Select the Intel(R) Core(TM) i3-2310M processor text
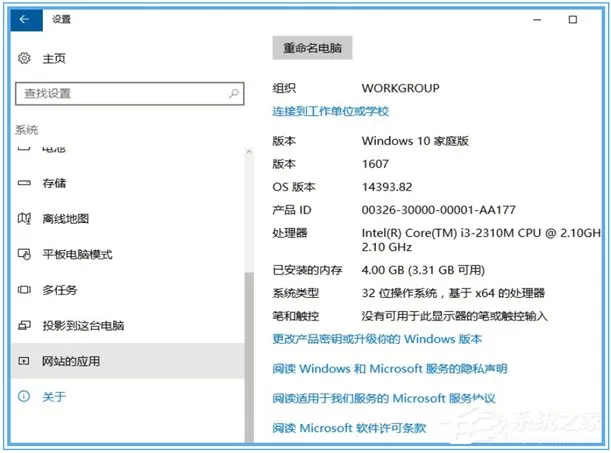 pyautogui.click(x=481, y=240)
